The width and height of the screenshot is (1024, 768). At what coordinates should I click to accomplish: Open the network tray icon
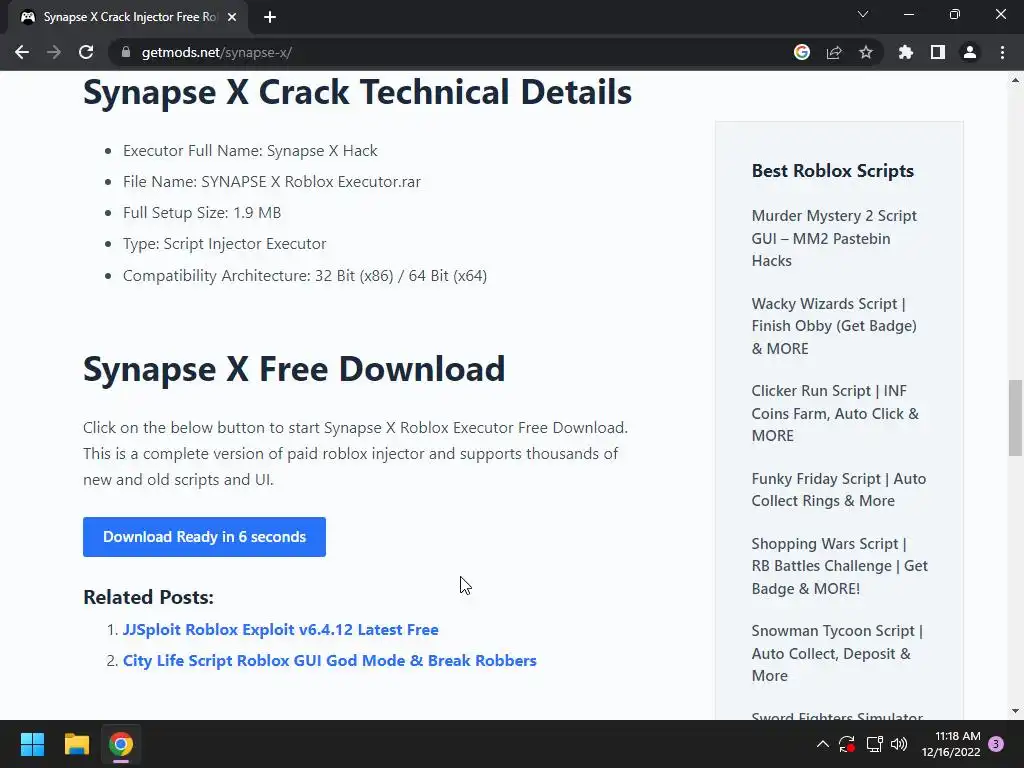click(874, 744)
